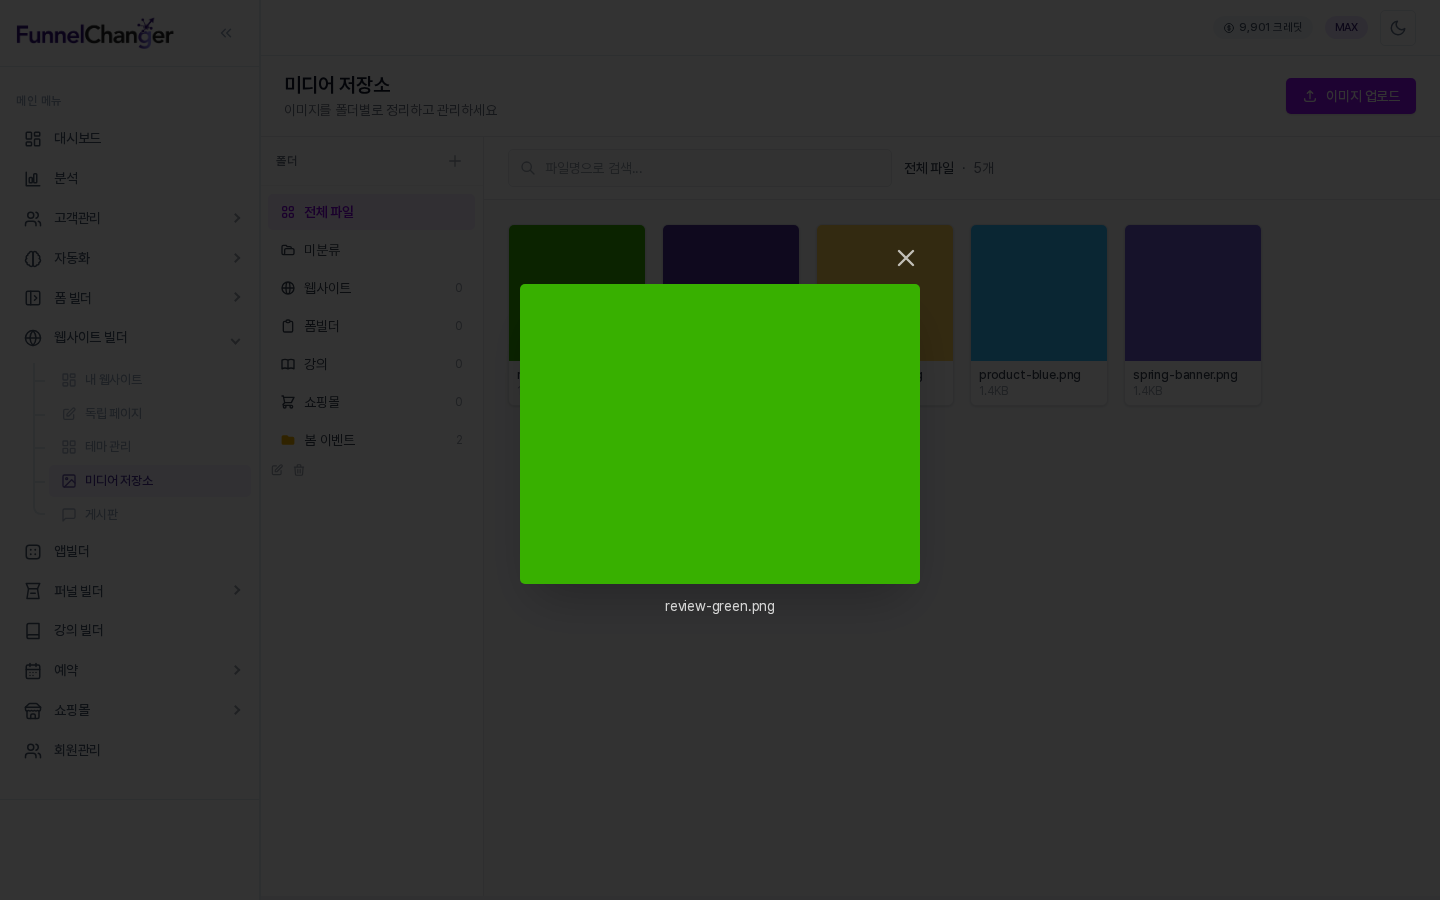Open 앱빌더 in sidebar

130,551
